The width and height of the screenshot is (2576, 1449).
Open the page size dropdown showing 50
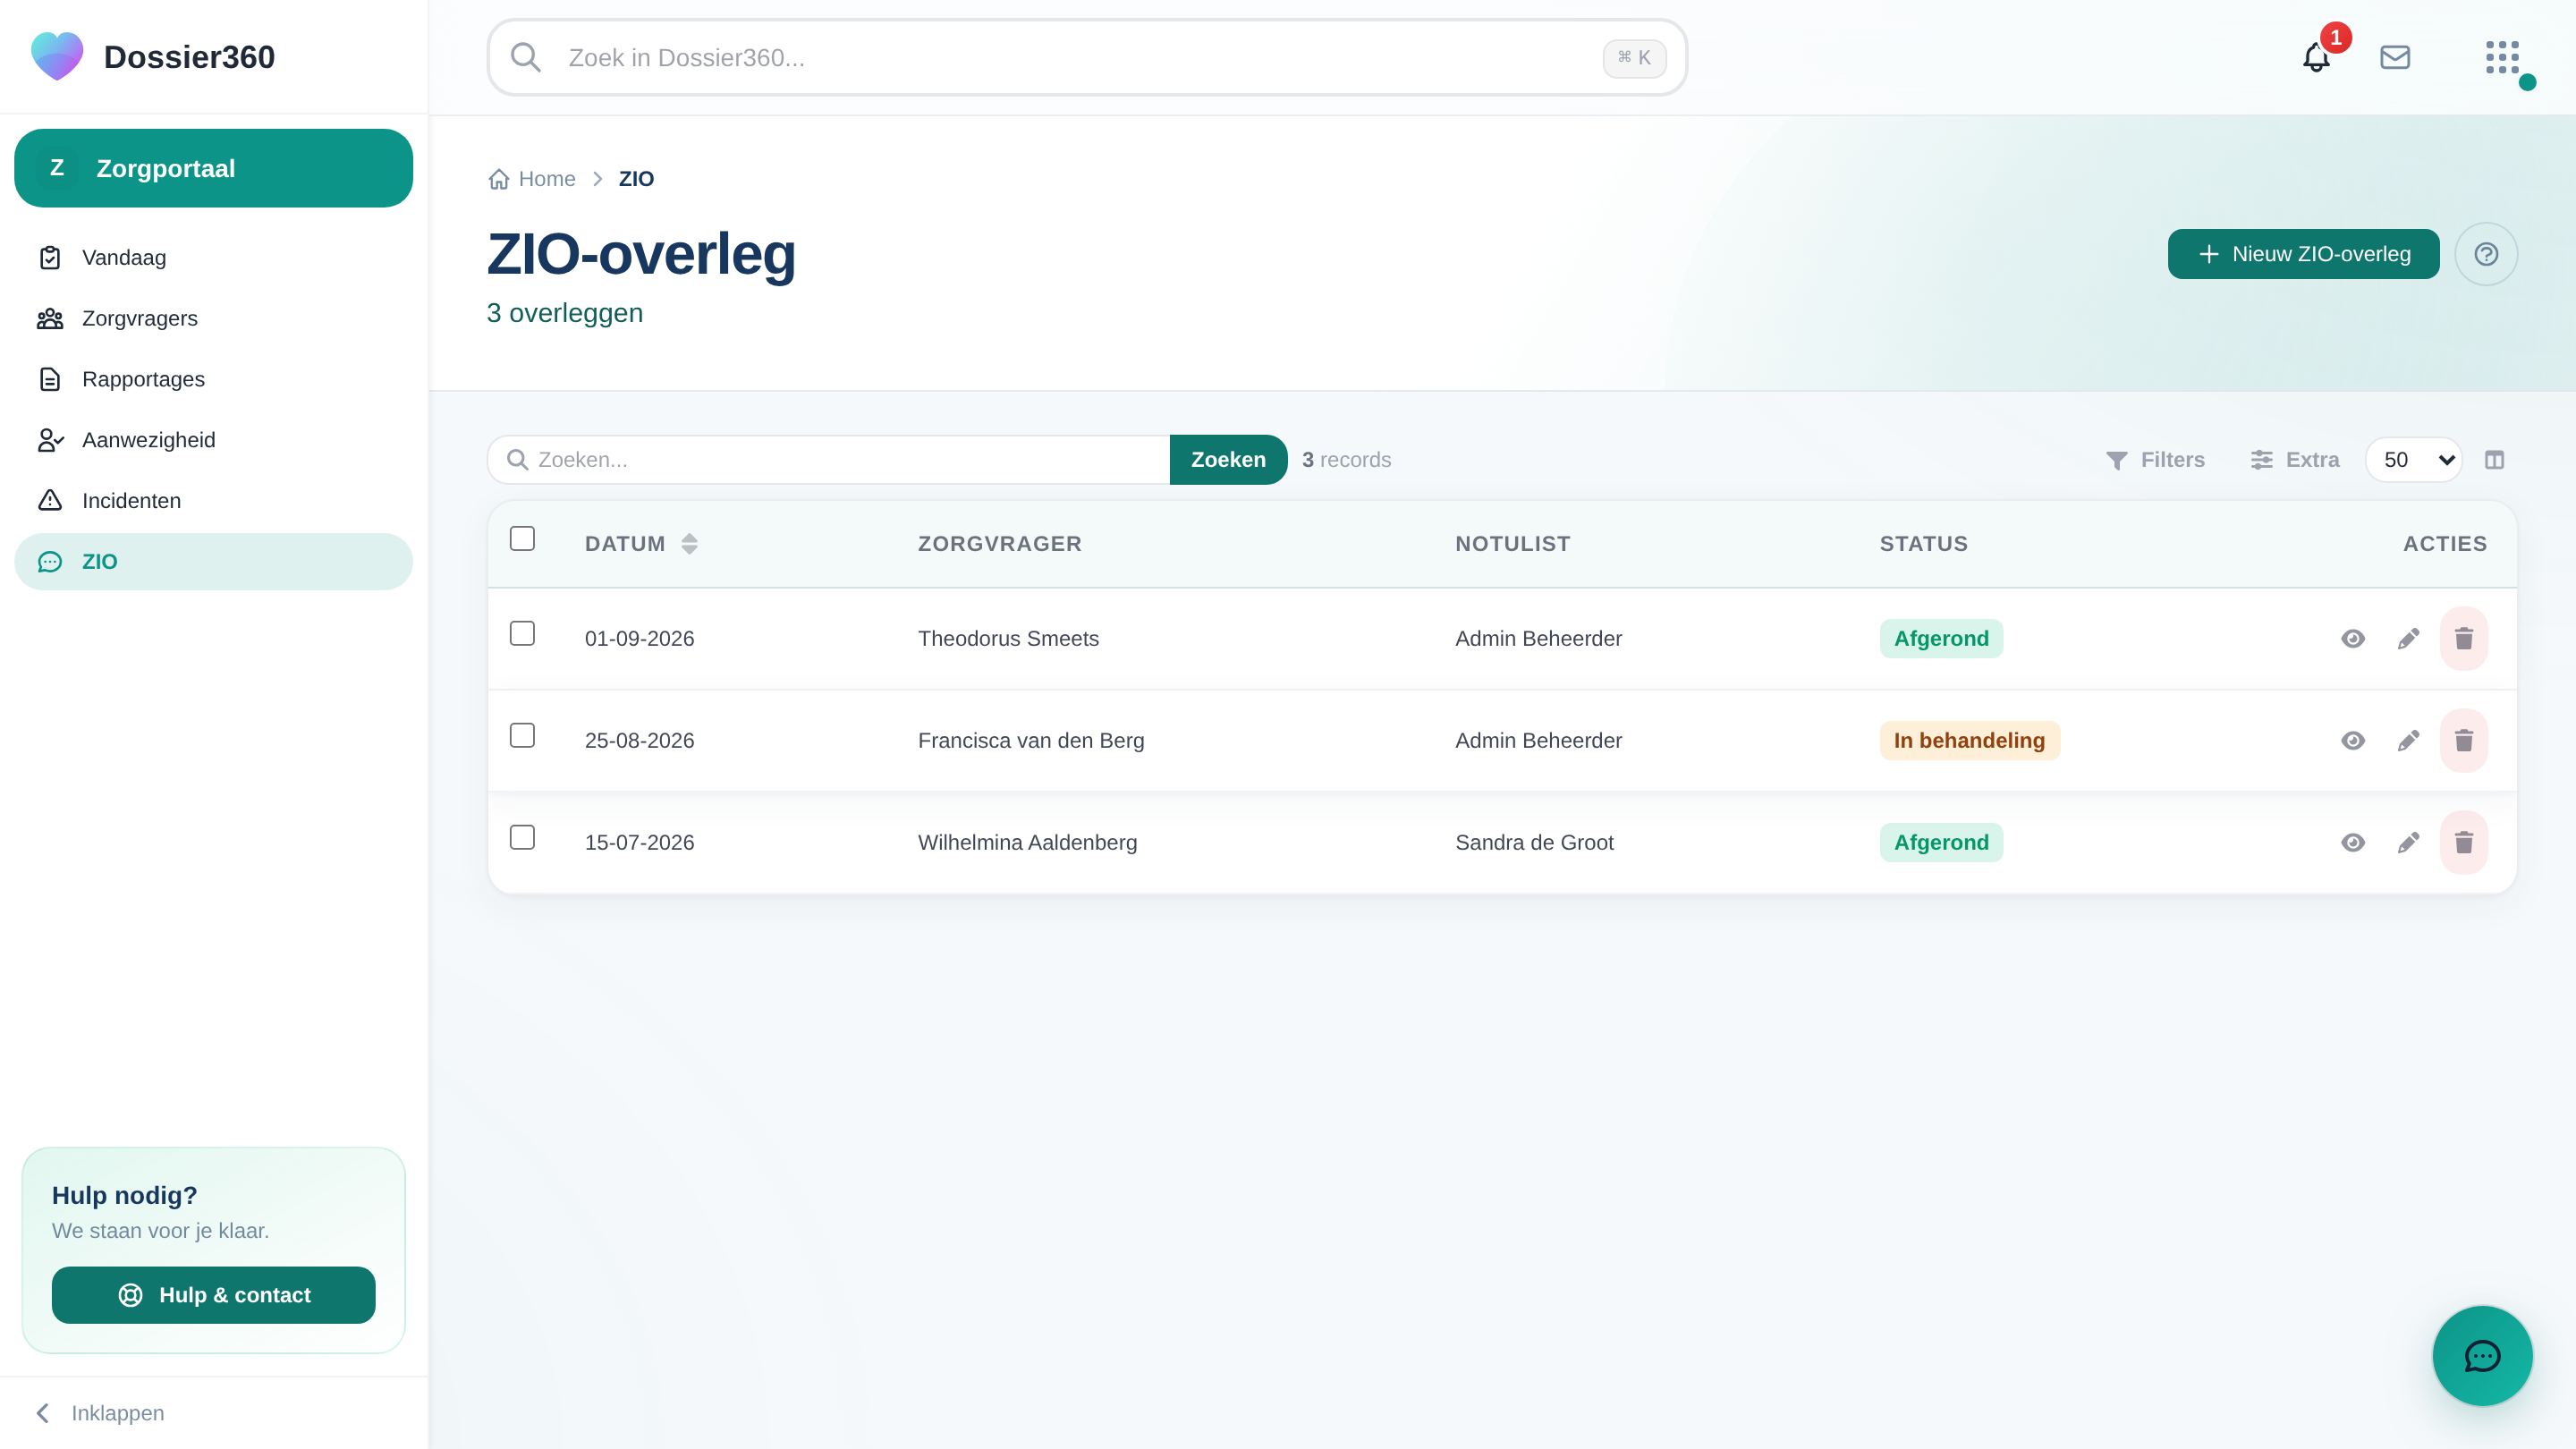coord(2414,460)
